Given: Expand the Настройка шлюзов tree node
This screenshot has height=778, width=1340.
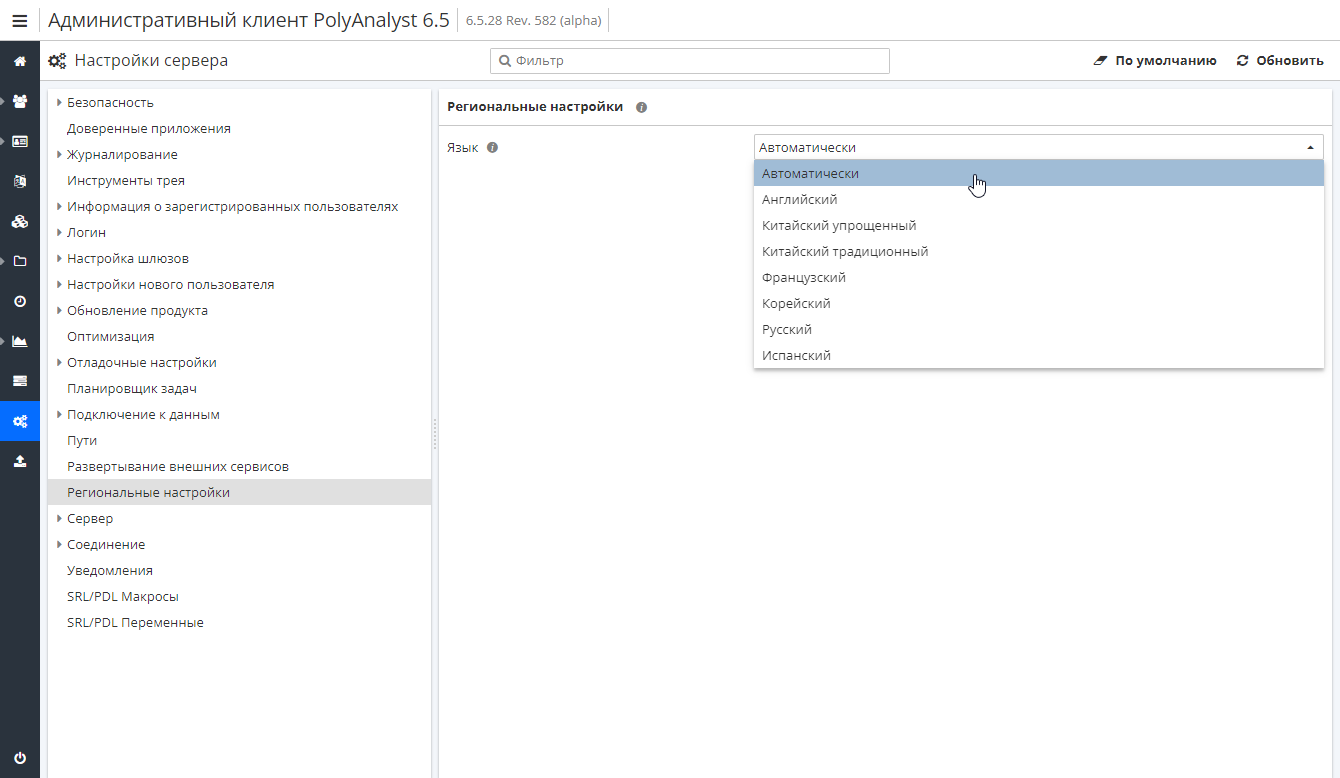Looking at the screenshot, I should tap(59, 258).
